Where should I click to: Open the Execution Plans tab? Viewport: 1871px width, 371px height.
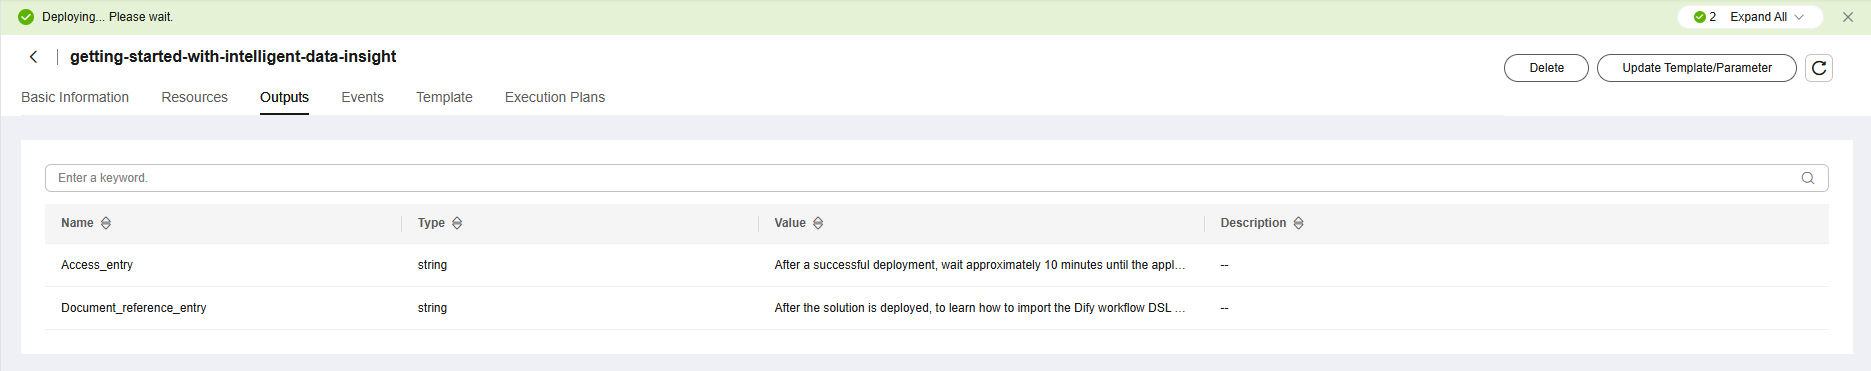555,97
